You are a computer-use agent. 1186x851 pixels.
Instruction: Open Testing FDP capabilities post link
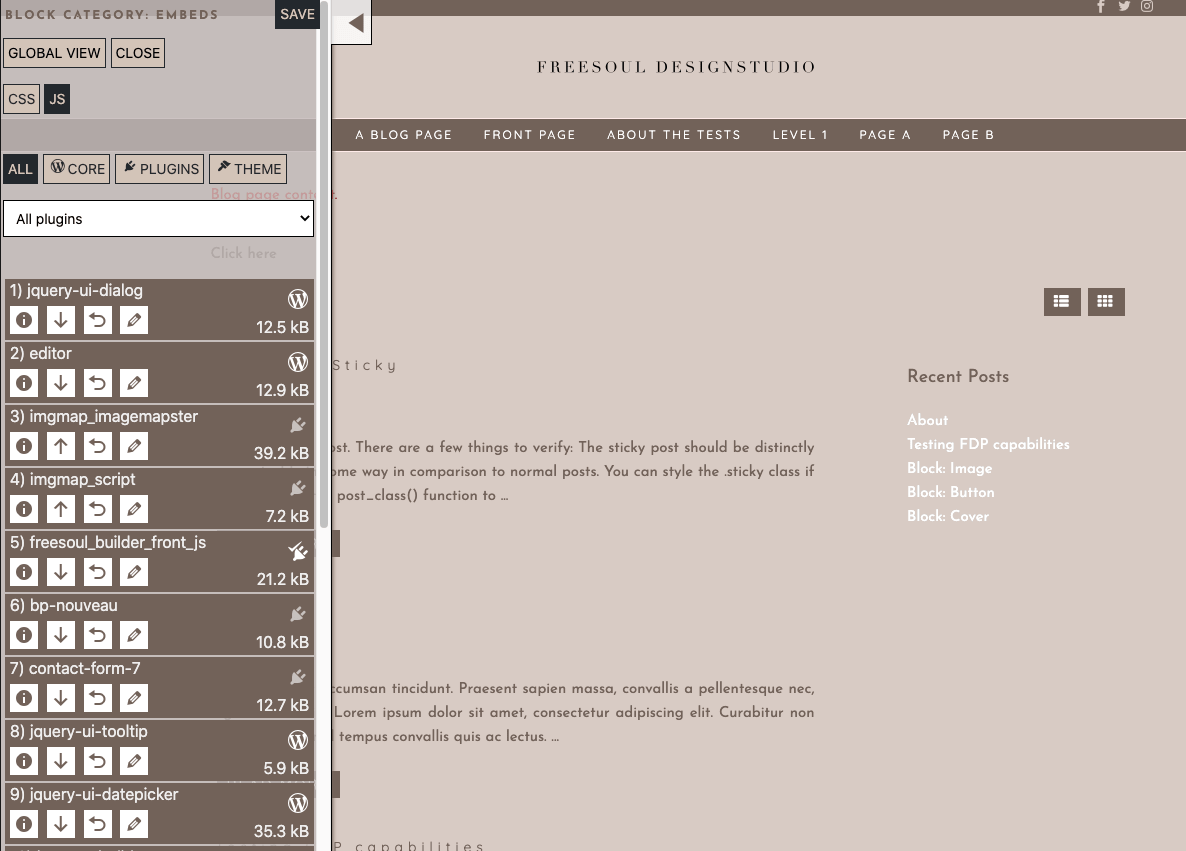[x=988, y=444]
